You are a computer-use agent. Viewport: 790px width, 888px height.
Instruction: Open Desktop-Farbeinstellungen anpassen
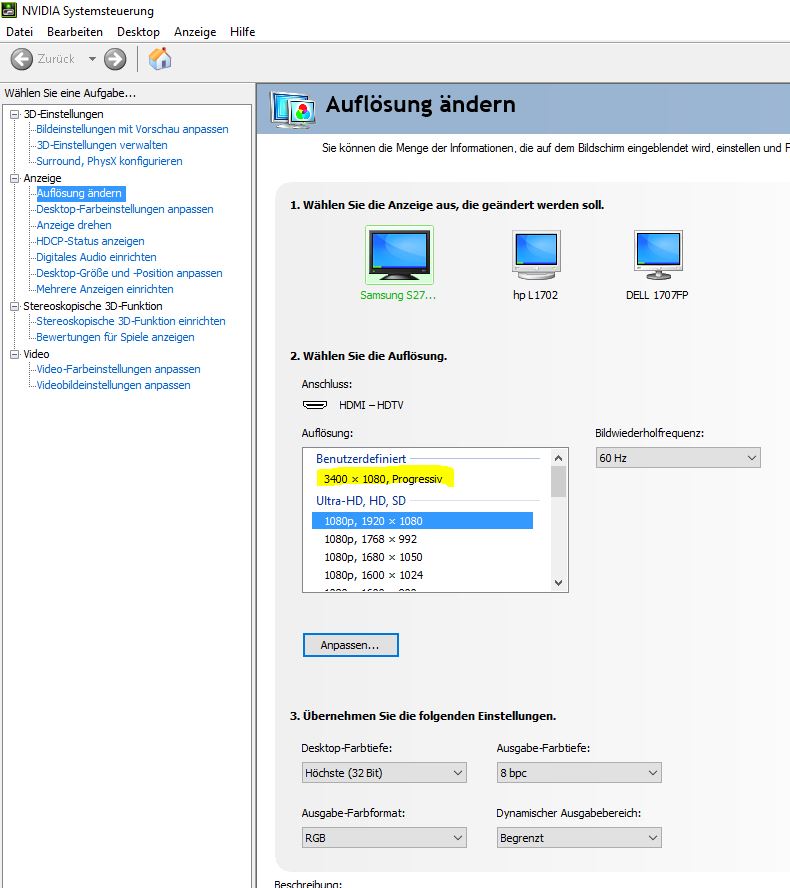click(125, 209)
